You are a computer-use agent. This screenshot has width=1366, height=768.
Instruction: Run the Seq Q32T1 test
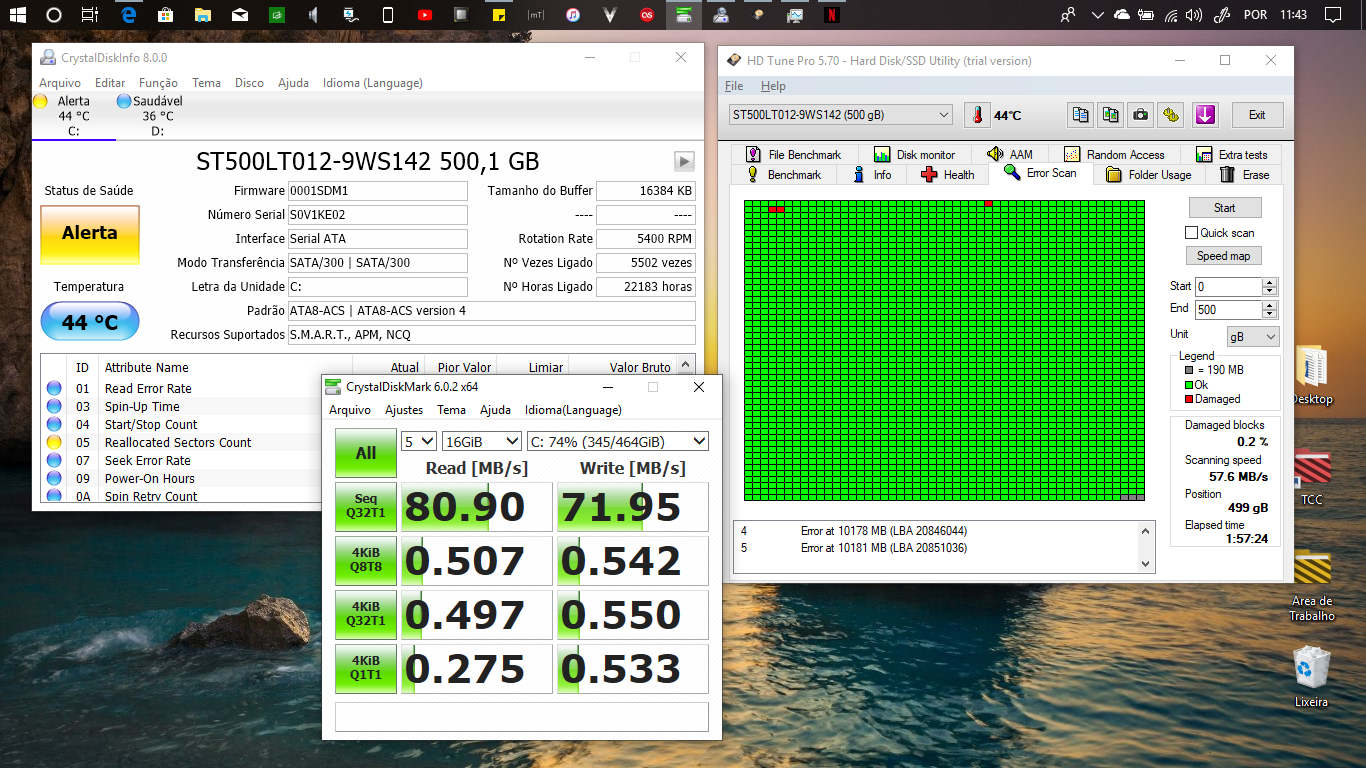(x=366, y=507)
